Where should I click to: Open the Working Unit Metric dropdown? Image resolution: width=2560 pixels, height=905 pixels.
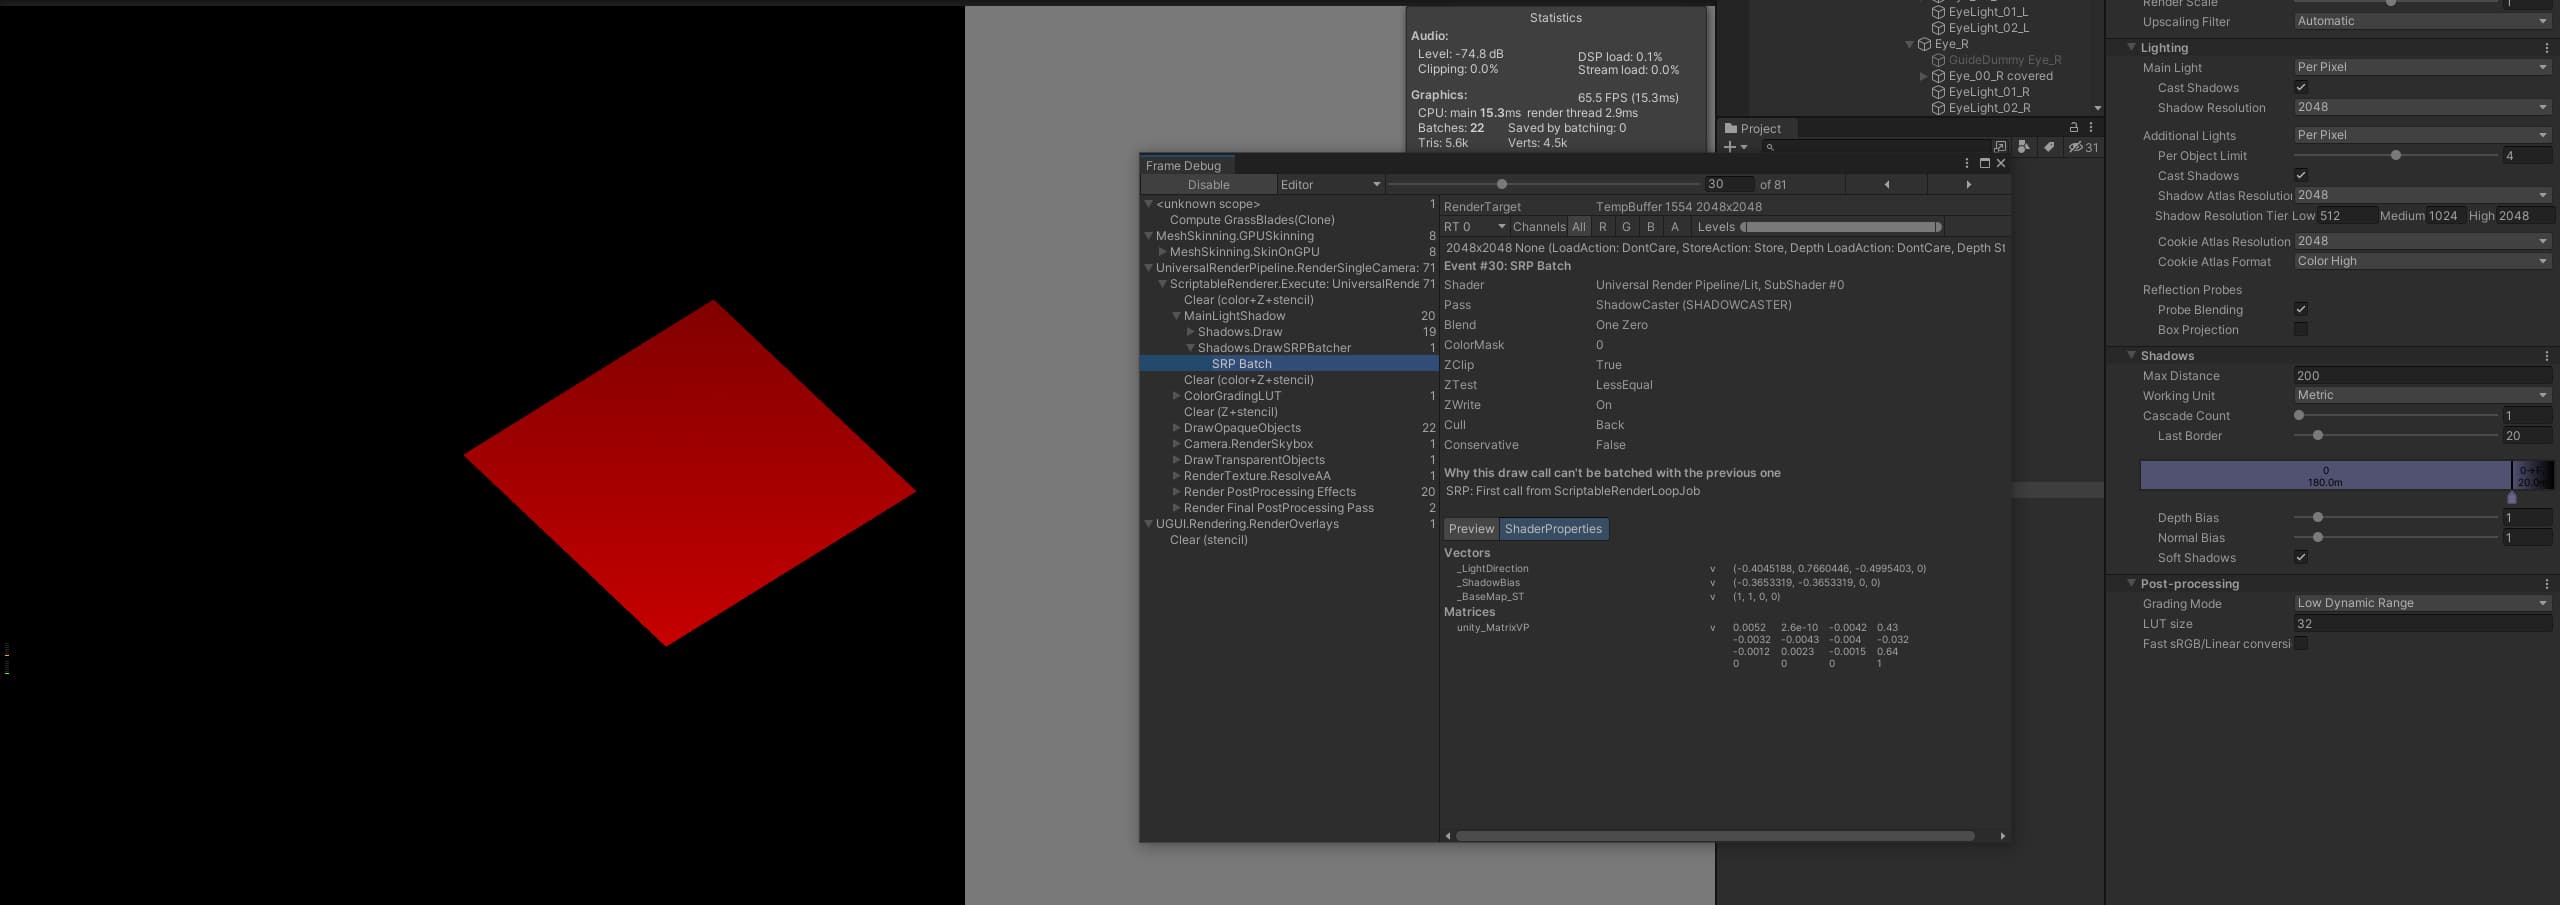tap(2423, 395)
